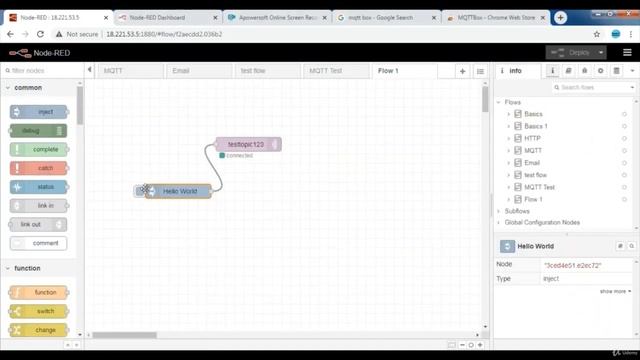Toggle enabled state circle for HTTP flow
Screen dimensions: 640x360
(x=624, y=138)
